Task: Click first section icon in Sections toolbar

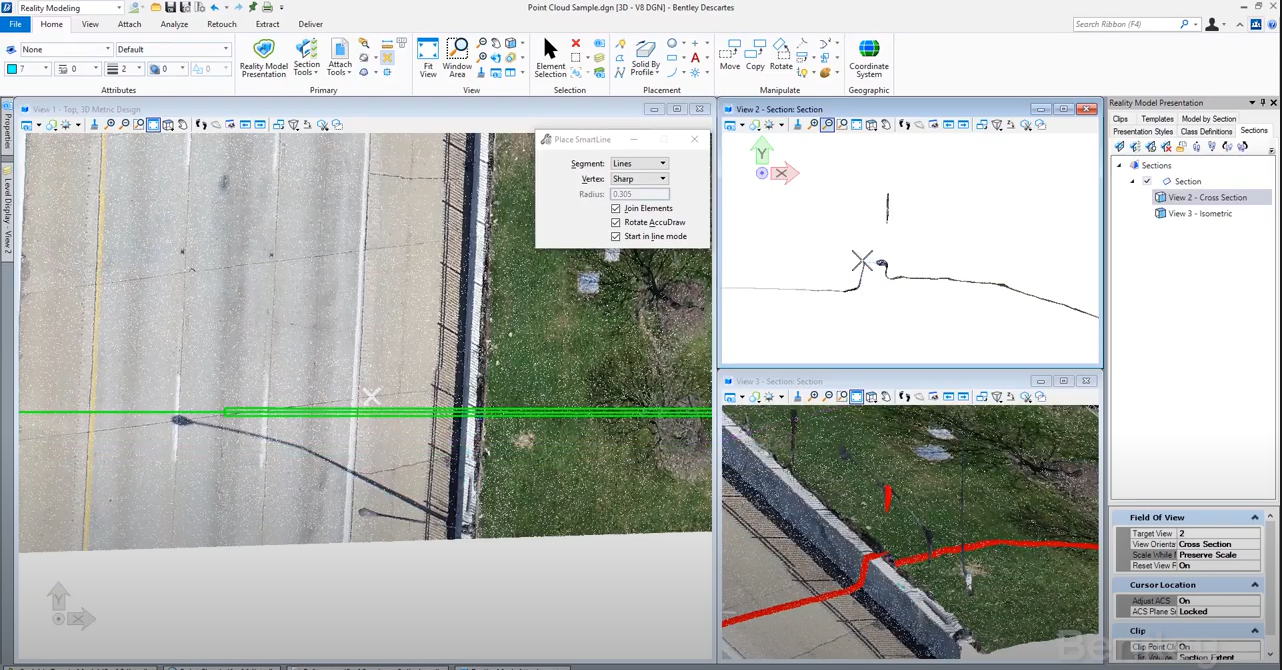Action: tap(1120, 146)
